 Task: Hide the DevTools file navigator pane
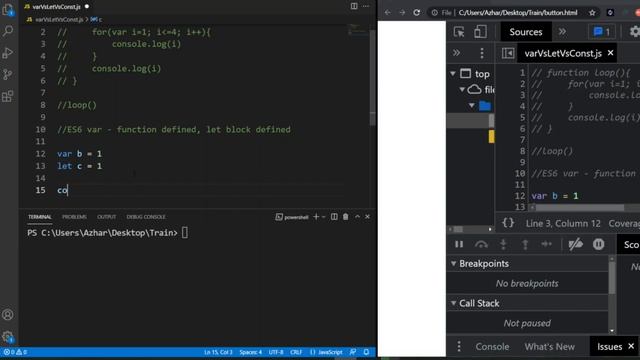(508, 53)
